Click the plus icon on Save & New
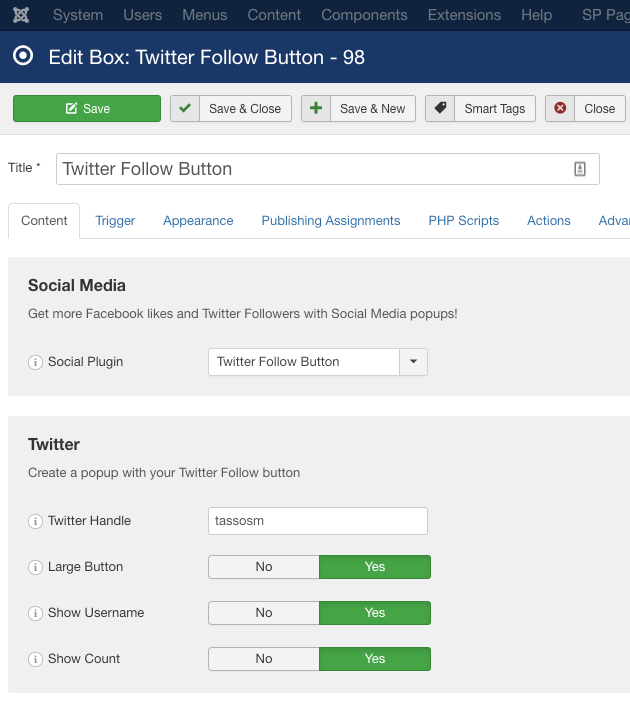This screenshot has height=701, width=630. click(x=316, y=108)
